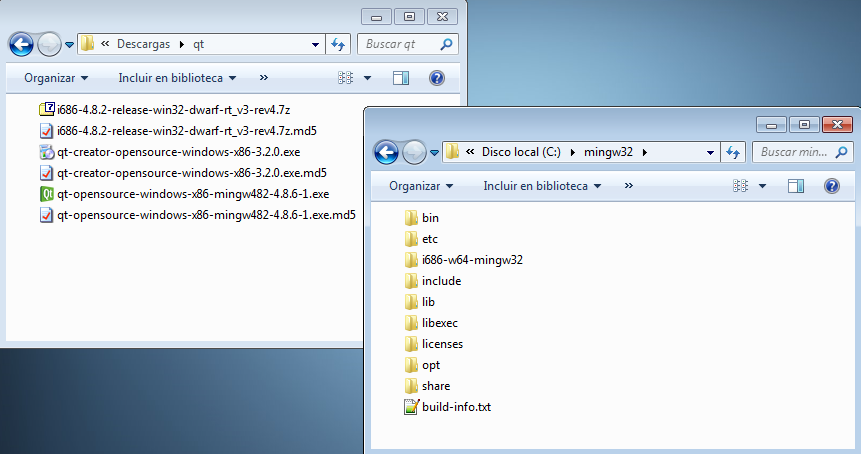Select the bin folder
Image resolution: width=861 pixels, height=454 pixels.
coord(422,218)
